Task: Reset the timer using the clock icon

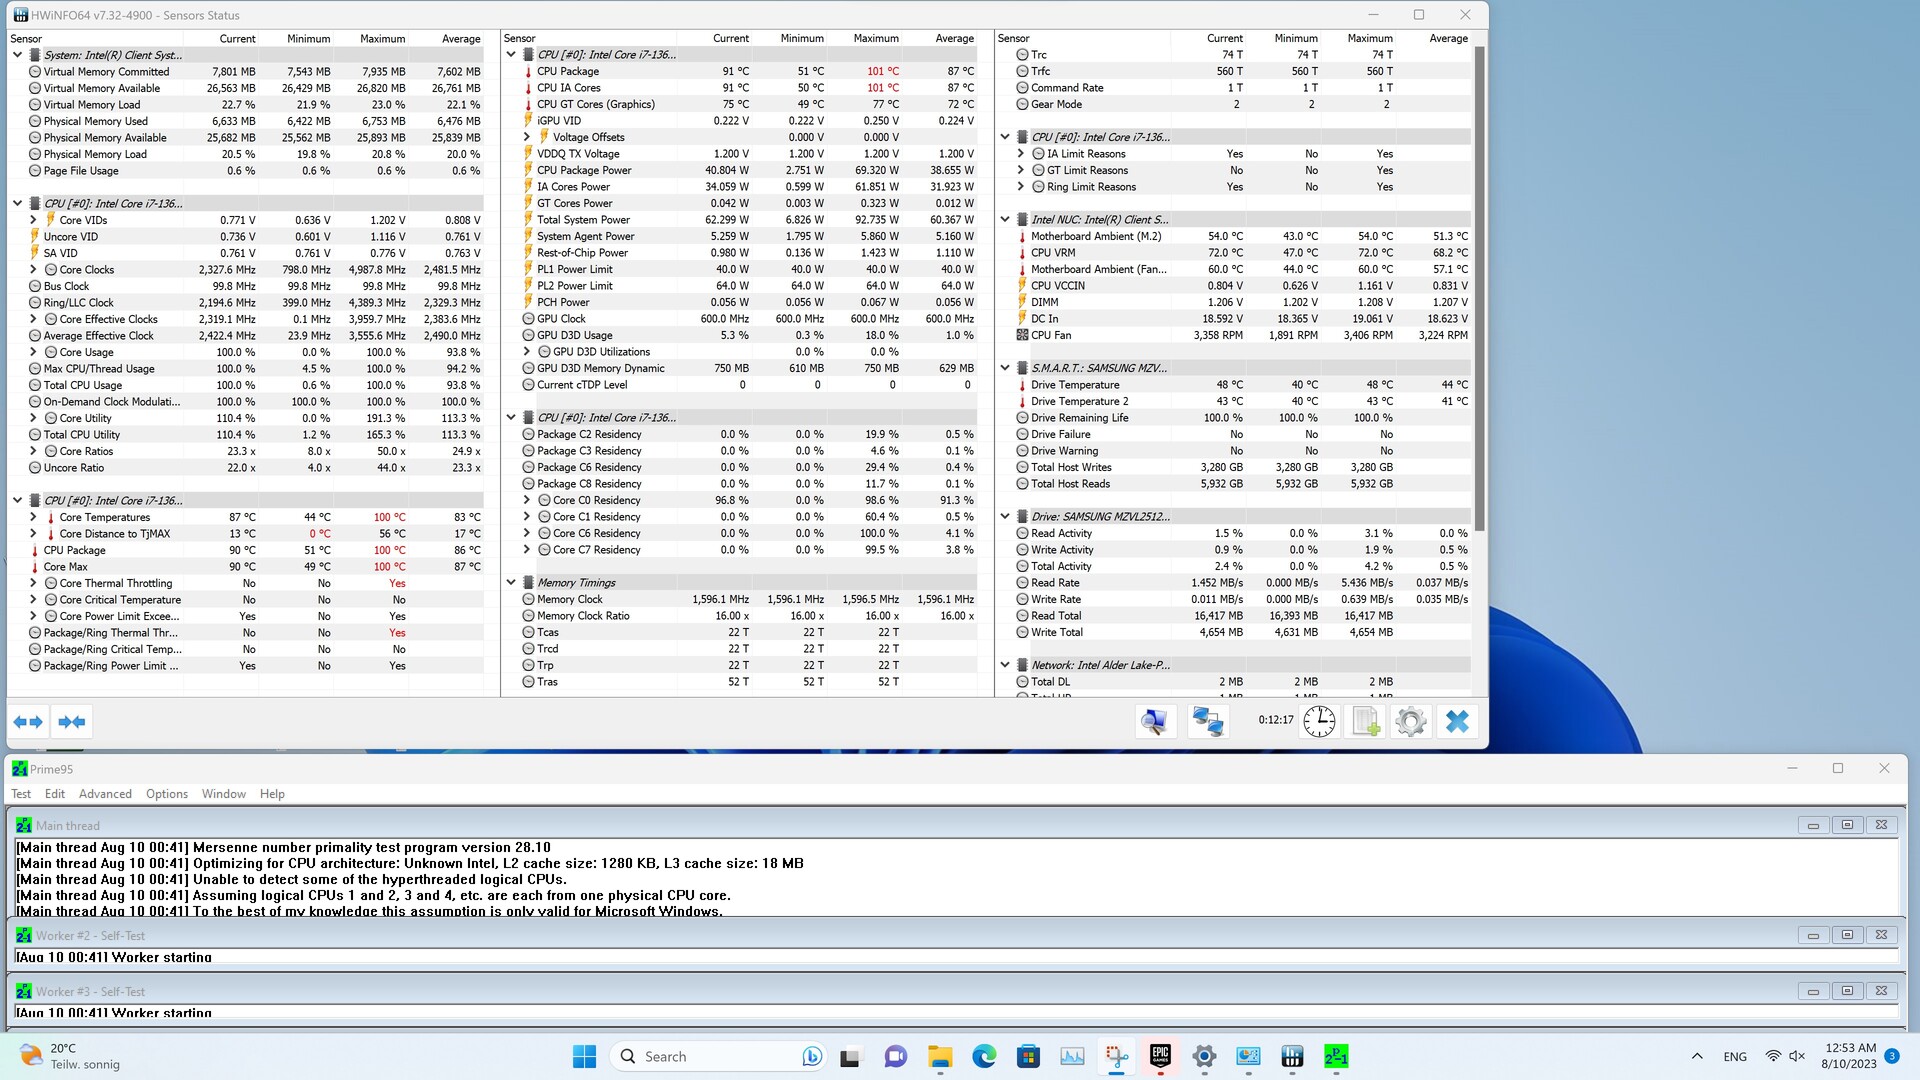Action: coord(1319,721)
